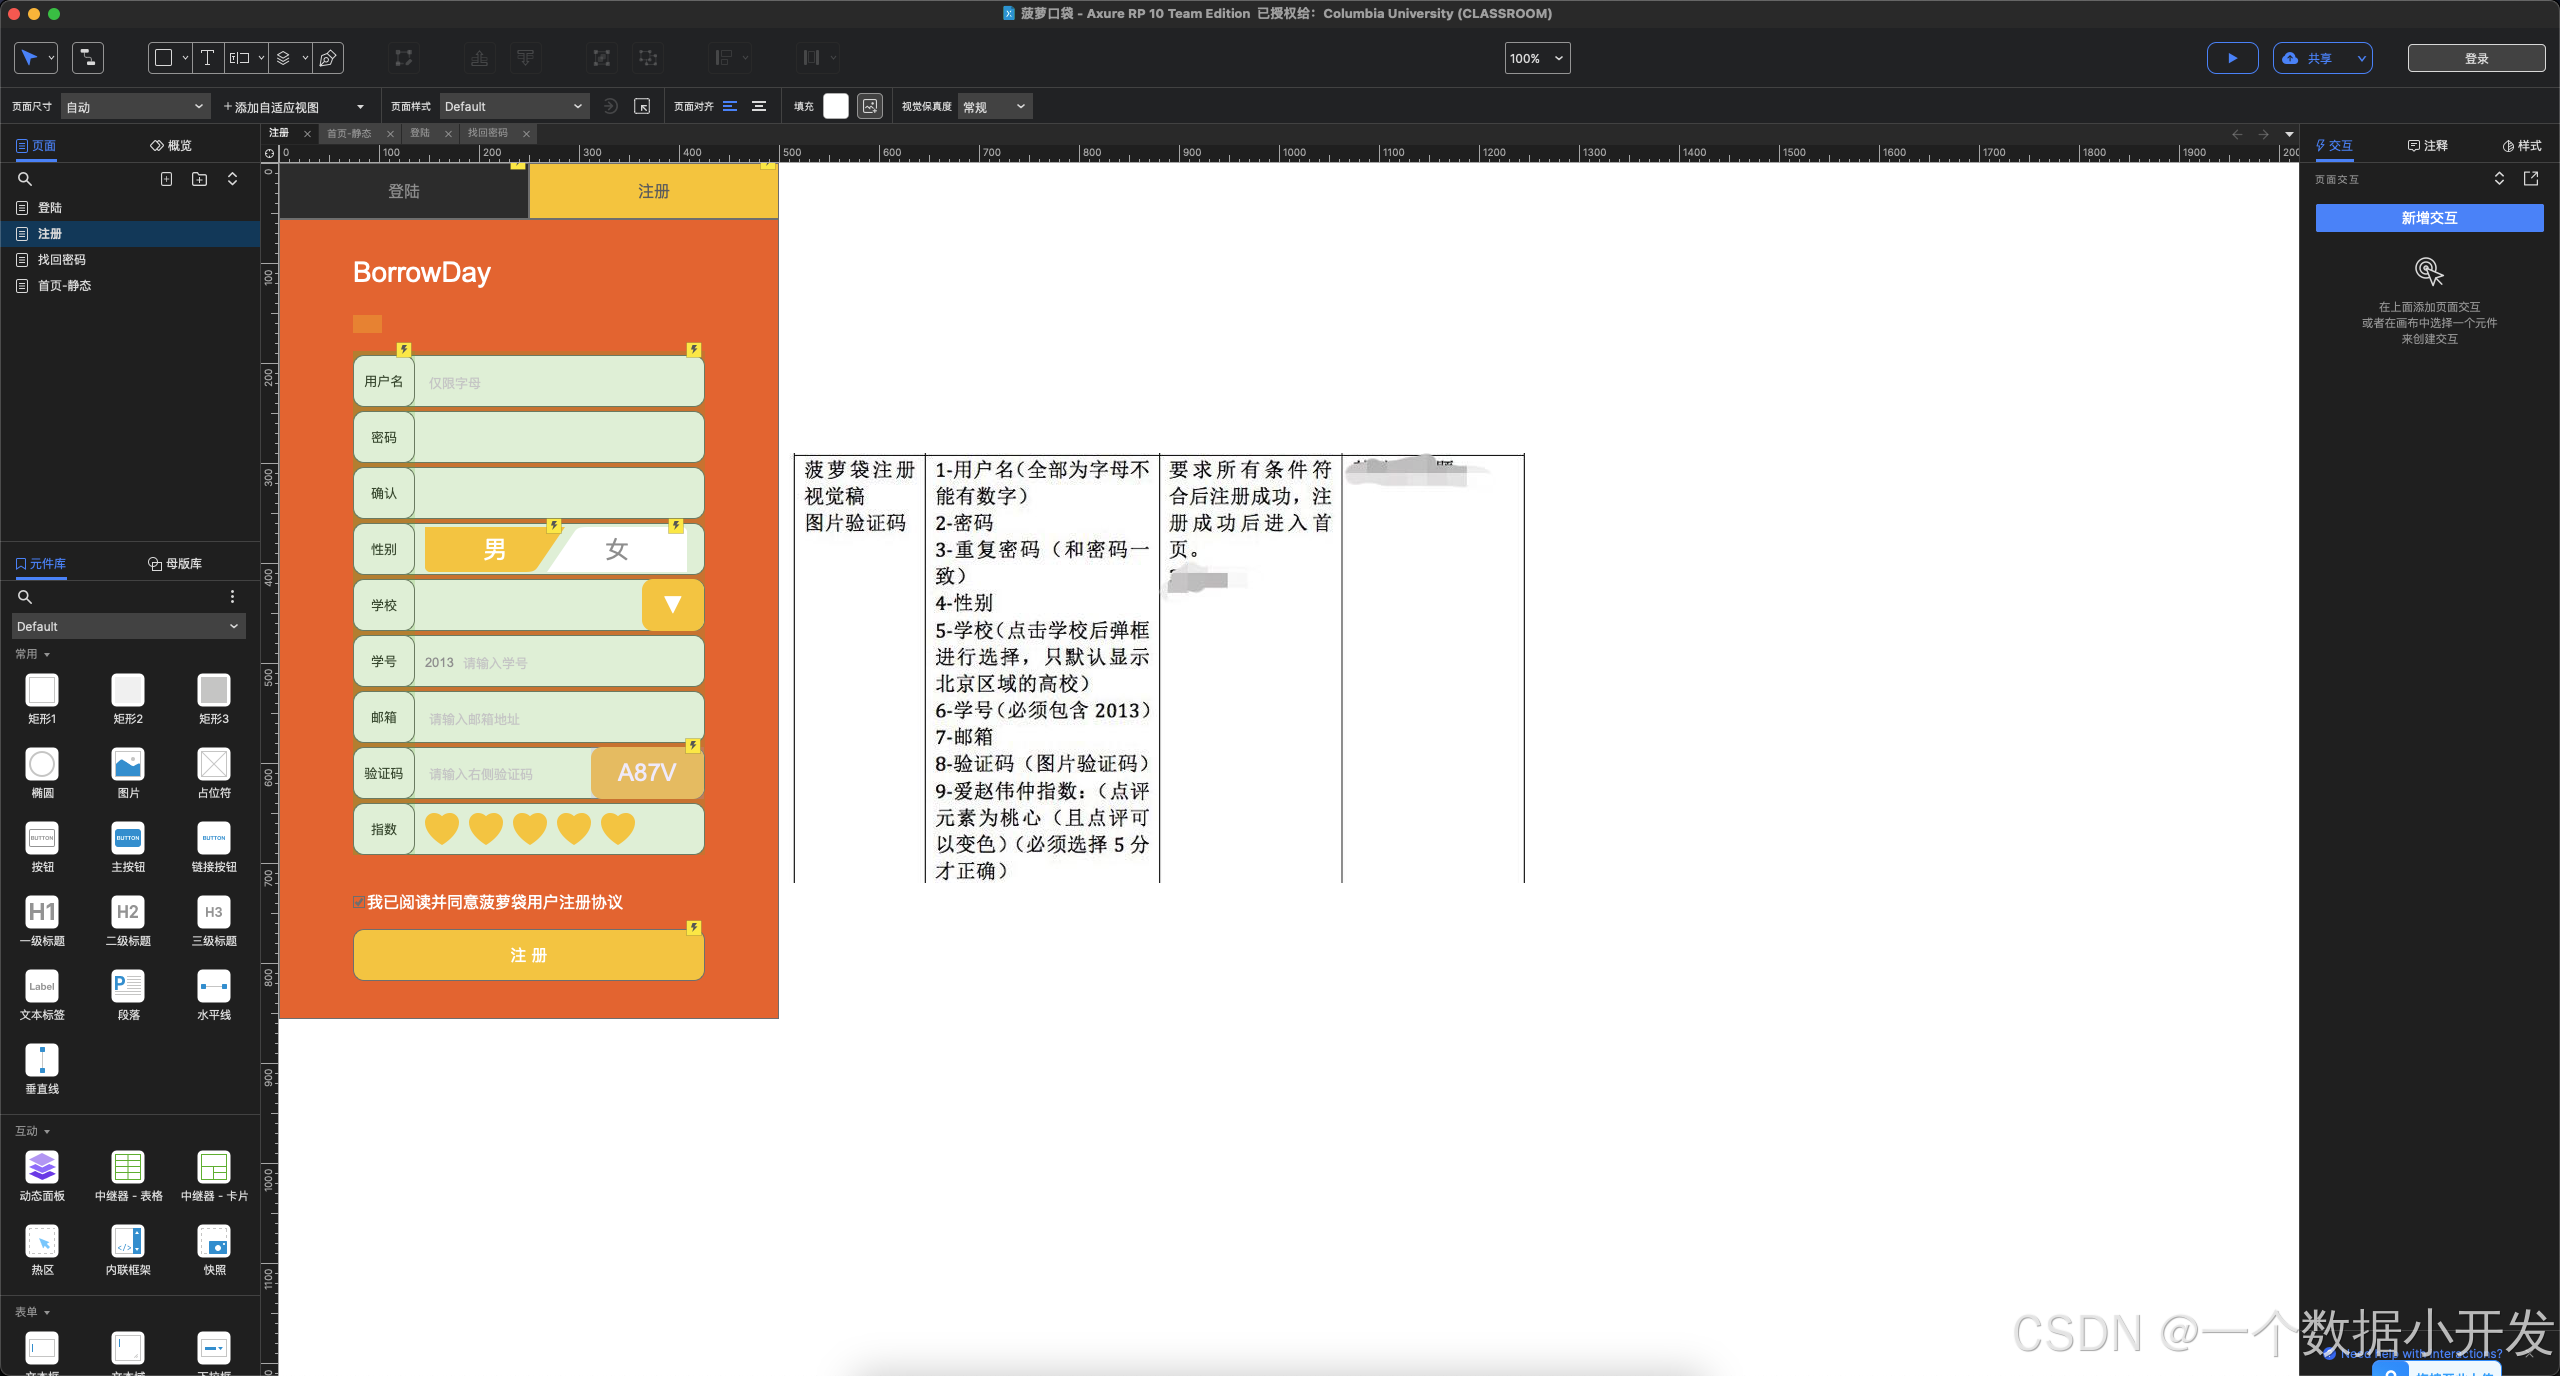Open the 母版库 masters tab
Viewport: 2560px width, 1376px height.
click(x=175, y=564)
